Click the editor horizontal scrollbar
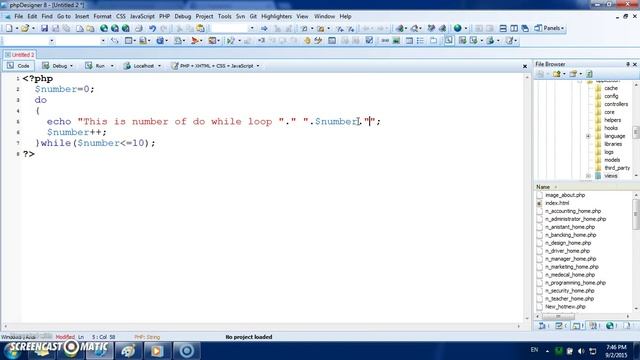 point(262,326)
